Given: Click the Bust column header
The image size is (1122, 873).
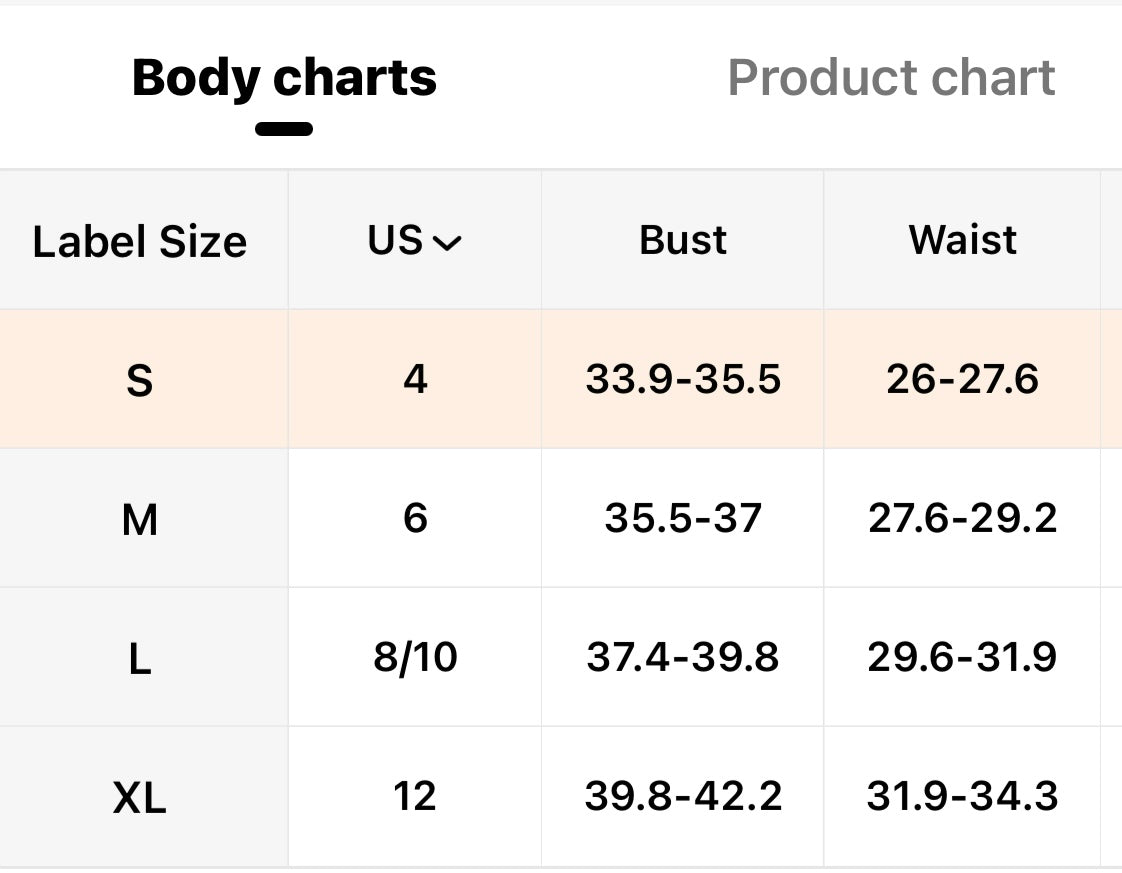Looking at the screenshot, I should [683, 241].
